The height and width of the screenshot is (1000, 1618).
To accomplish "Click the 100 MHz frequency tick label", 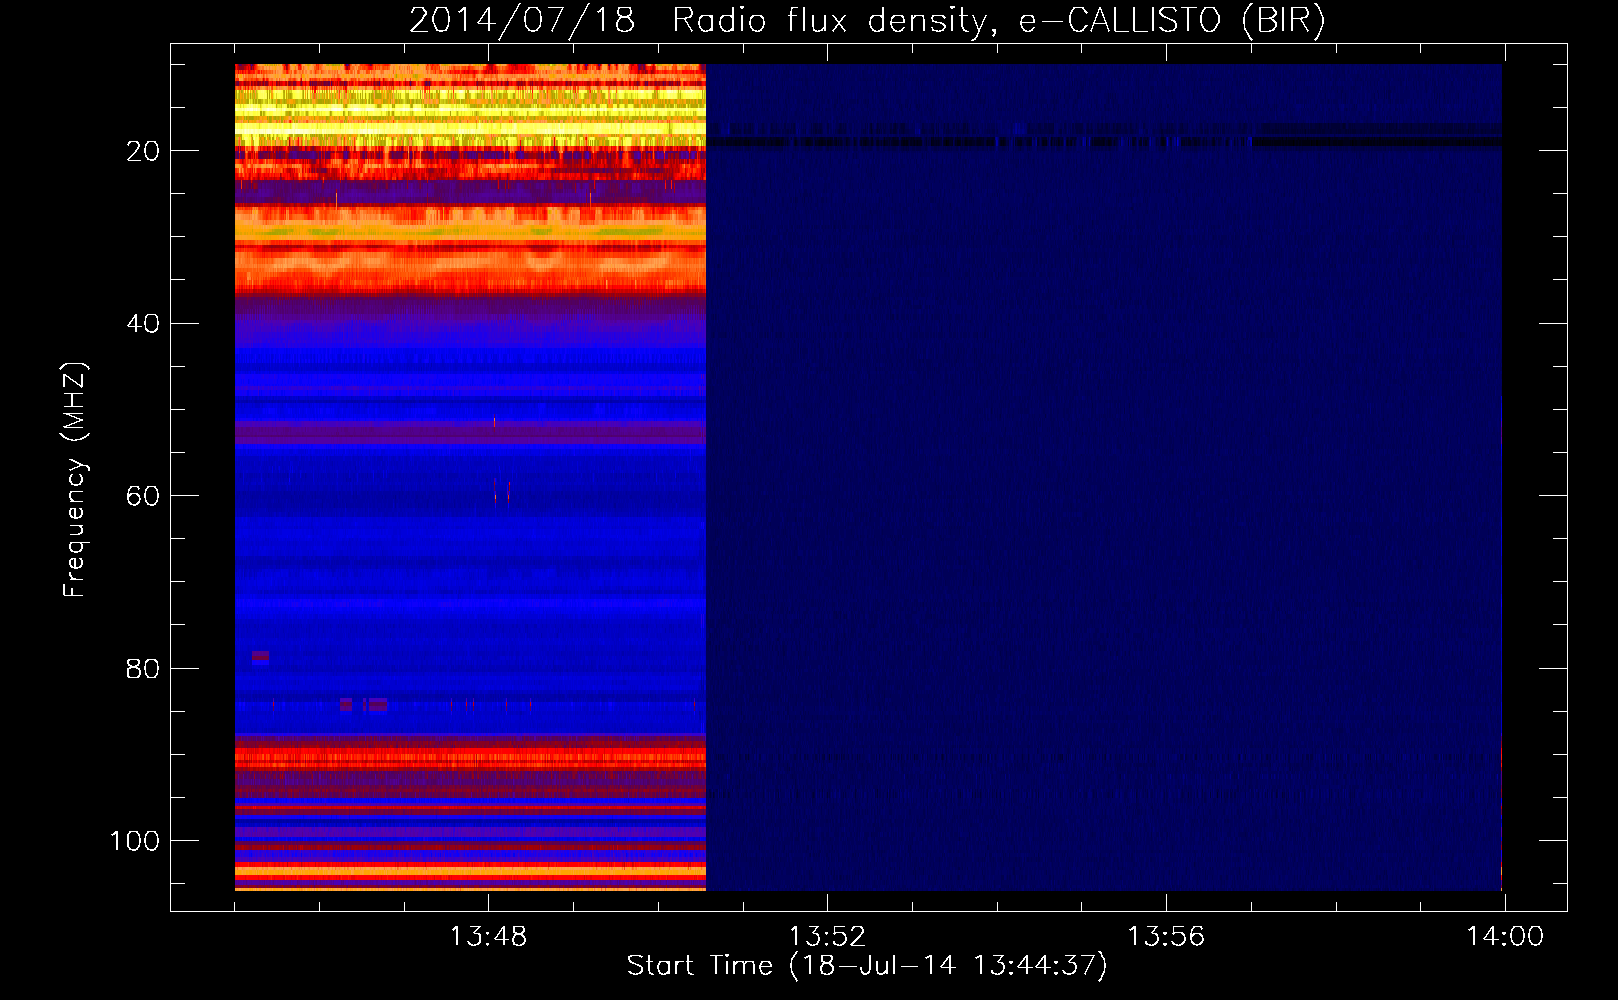I will click(x=134, y=841).
